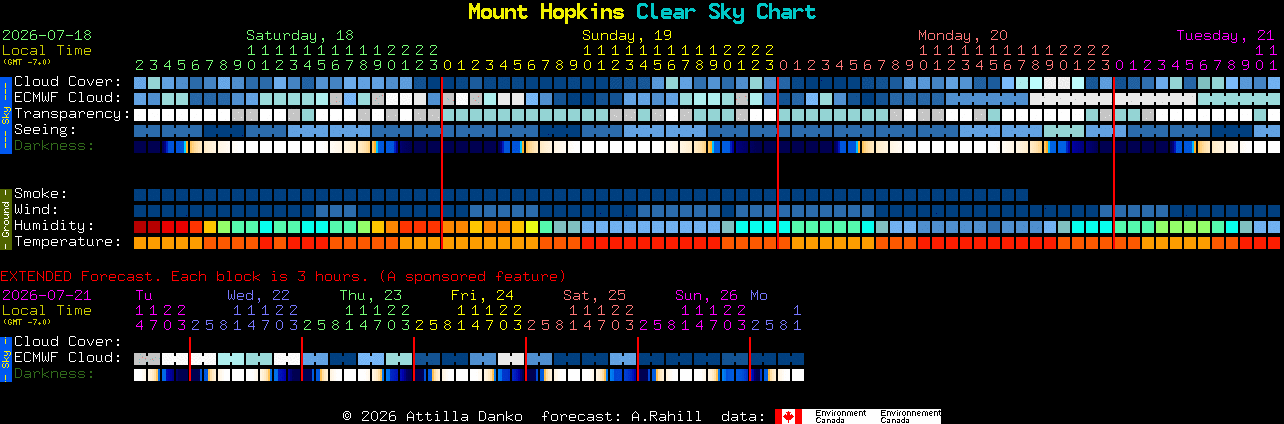Select the Sat, 25 heading
Screen dimensions: 1284x424
pos(594,295)
